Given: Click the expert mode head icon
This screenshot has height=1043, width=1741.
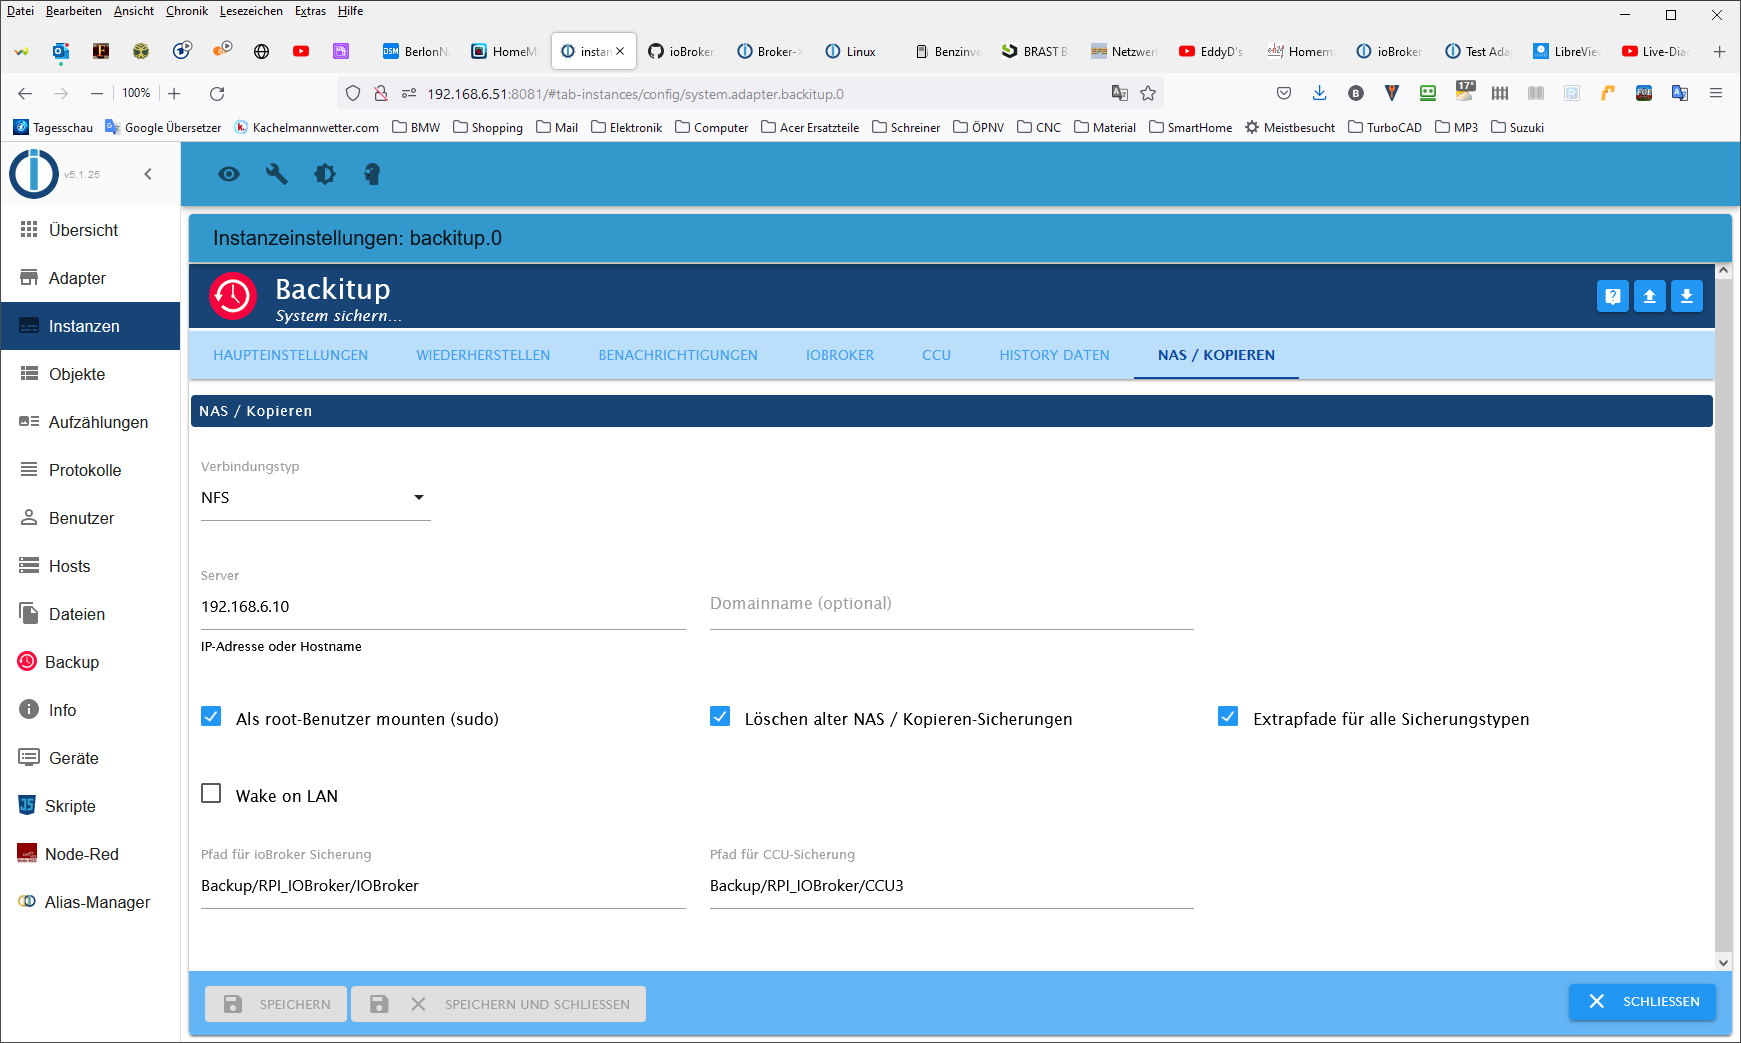Looking at the screenshot, I should click(x=372, y=174).
